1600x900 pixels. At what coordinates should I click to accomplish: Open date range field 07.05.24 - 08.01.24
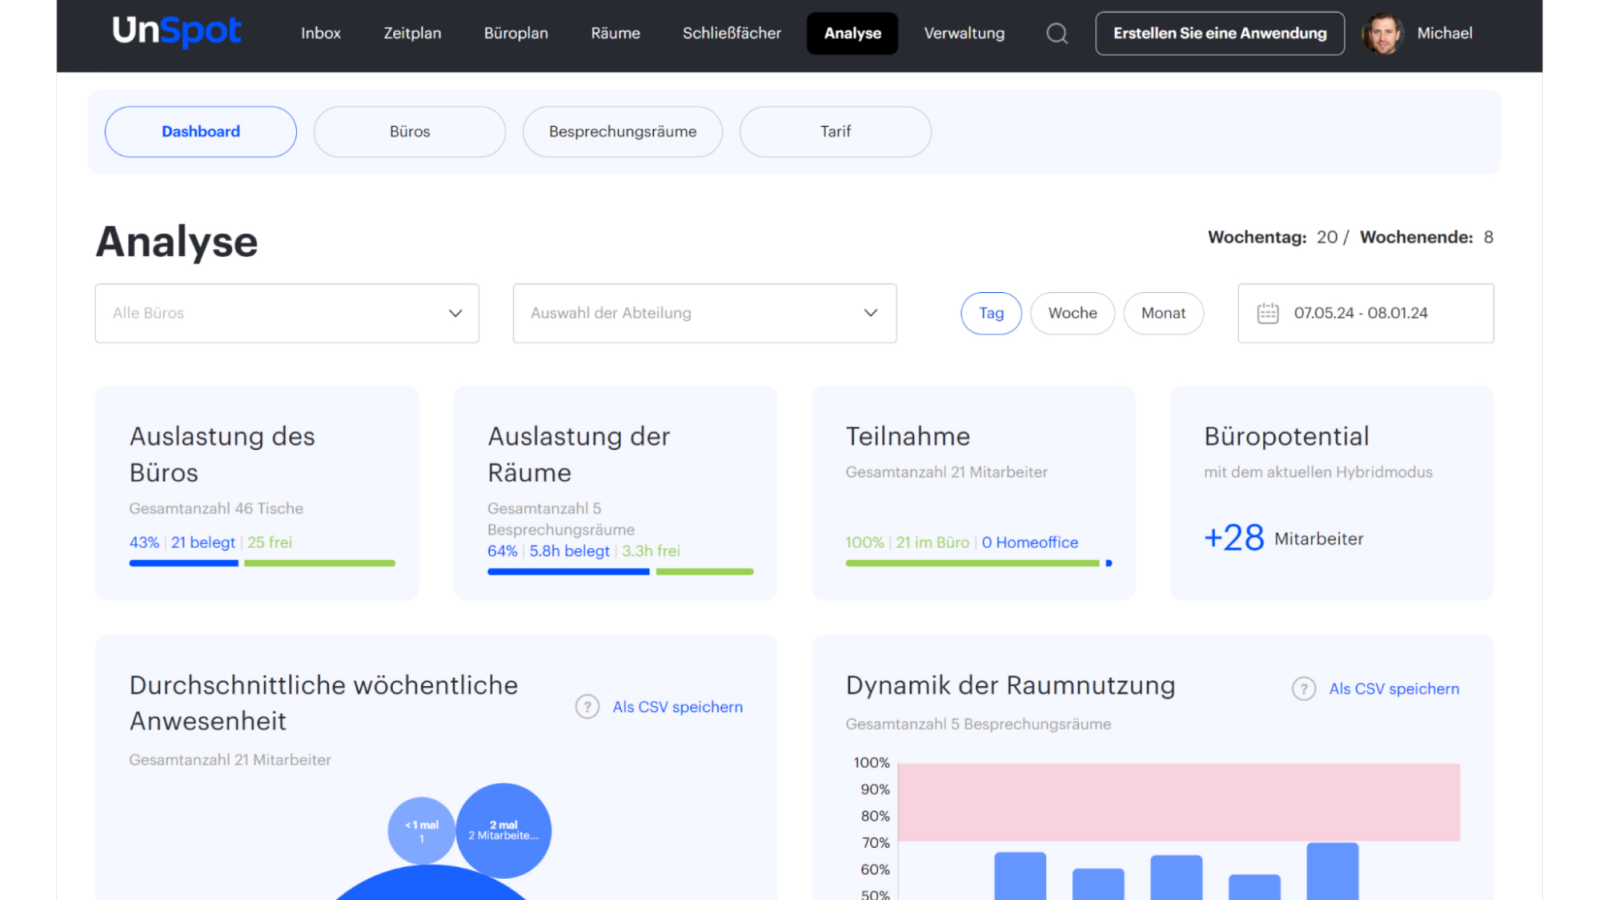(1366, 313)
